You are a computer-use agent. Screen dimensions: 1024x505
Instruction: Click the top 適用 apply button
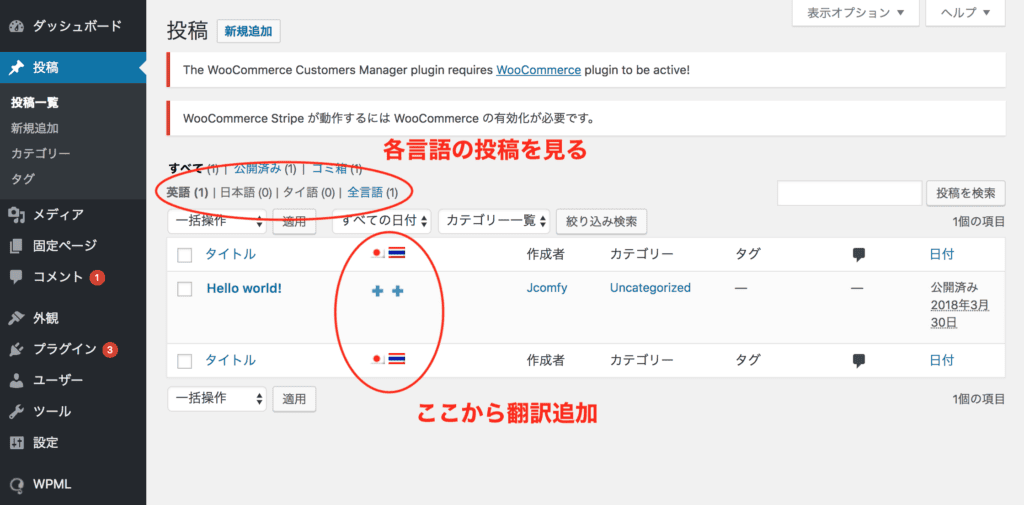click(294, 221)
